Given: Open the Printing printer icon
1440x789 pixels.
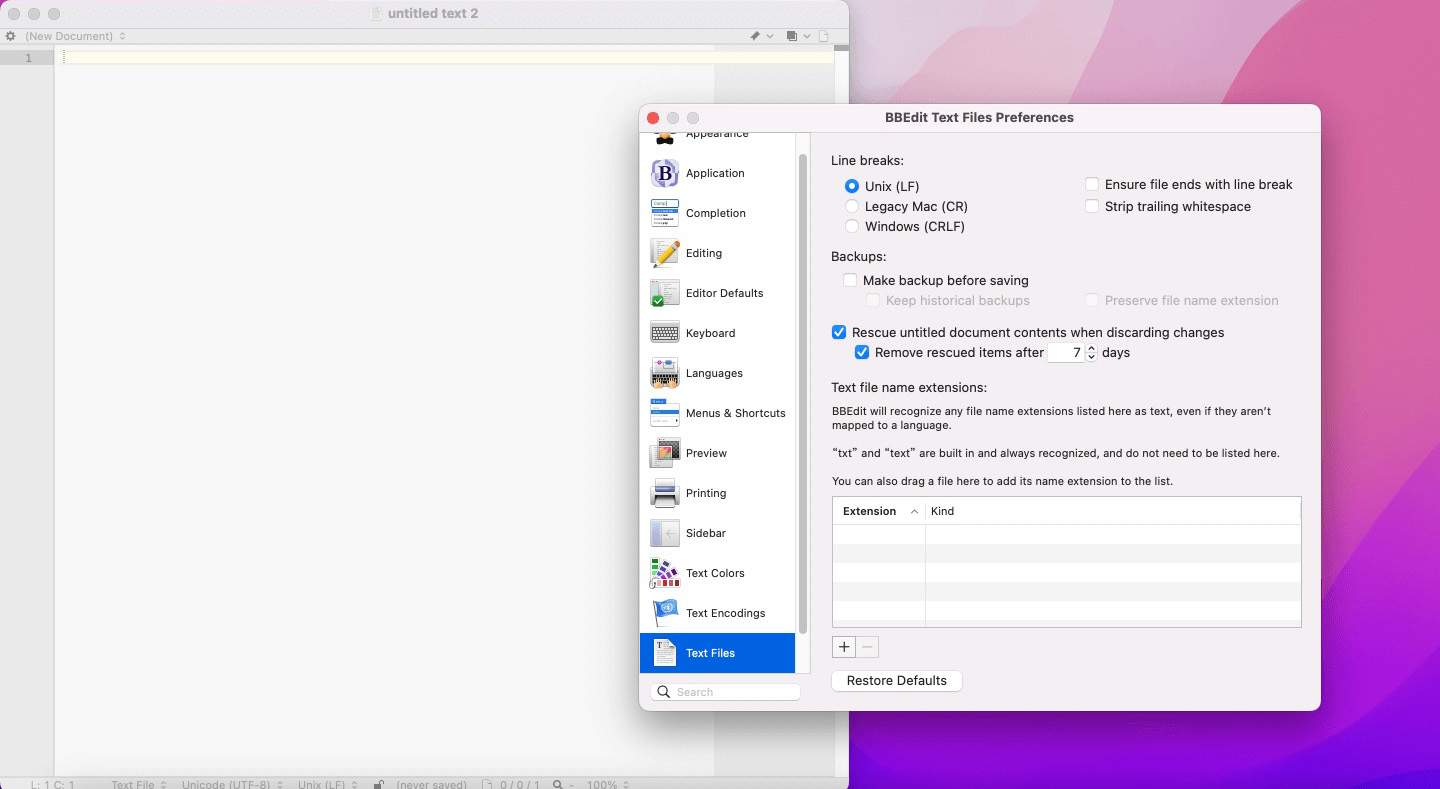Looking at the screenshot, I should click(x=665, y=493).
